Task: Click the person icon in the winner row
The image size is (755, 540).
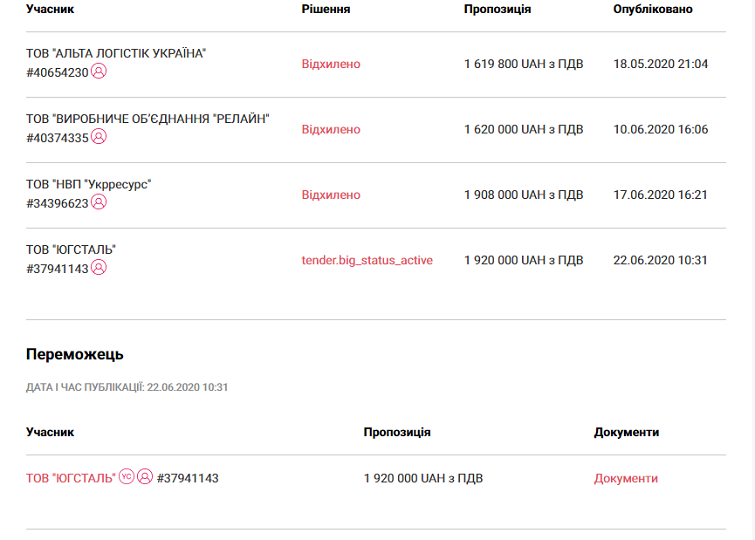Action: [x=145, y=477]
